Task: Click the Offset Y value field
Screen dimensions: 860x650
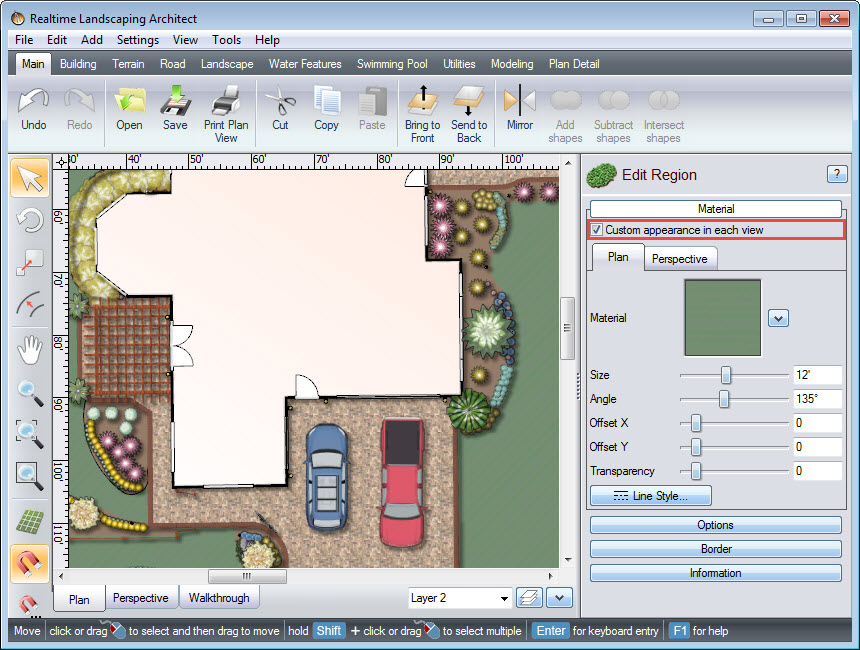Action: tap(817, 447)
